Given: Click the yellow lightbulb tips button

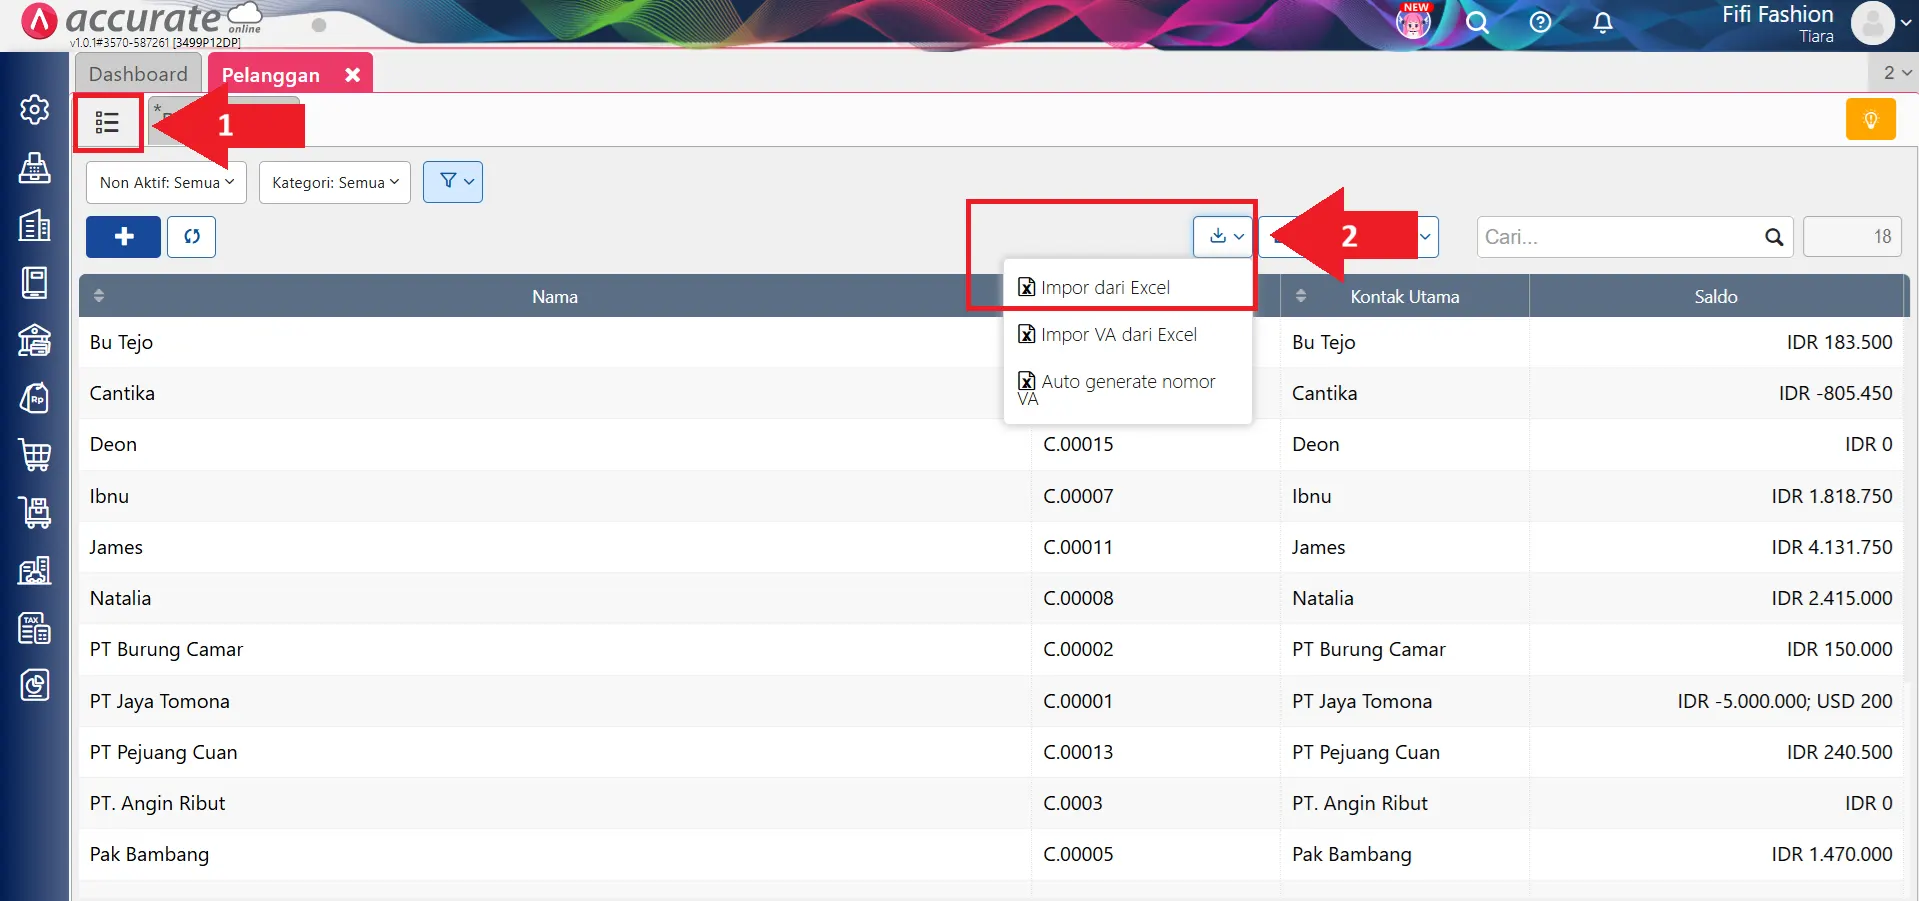Looking at the screenshot, I should coord(1870,120).
